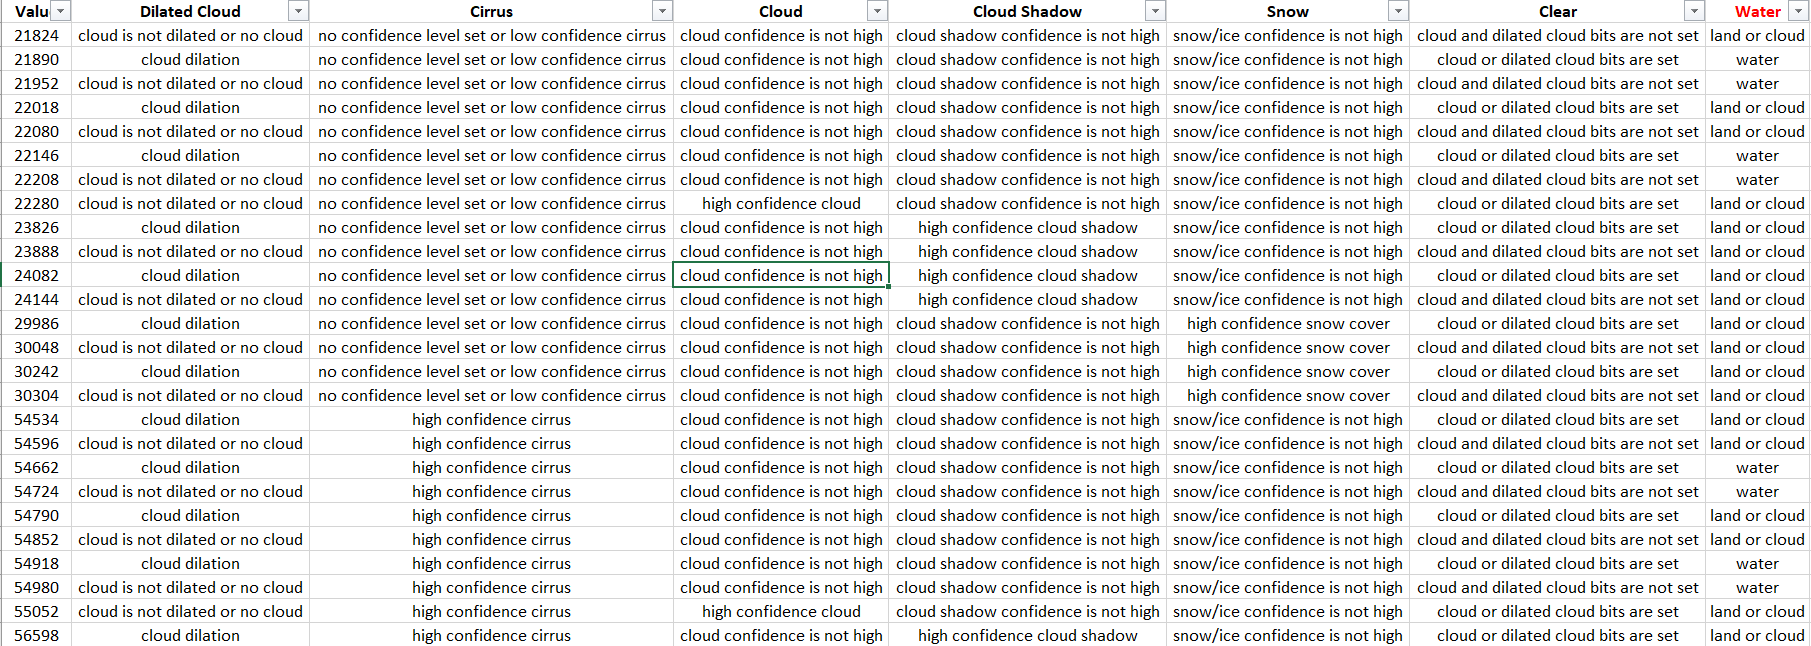Select "high confidence cloud" in row 22280
Viewport: 1811px width, 646px height.
pyautogui.click(x=781, y=204)
